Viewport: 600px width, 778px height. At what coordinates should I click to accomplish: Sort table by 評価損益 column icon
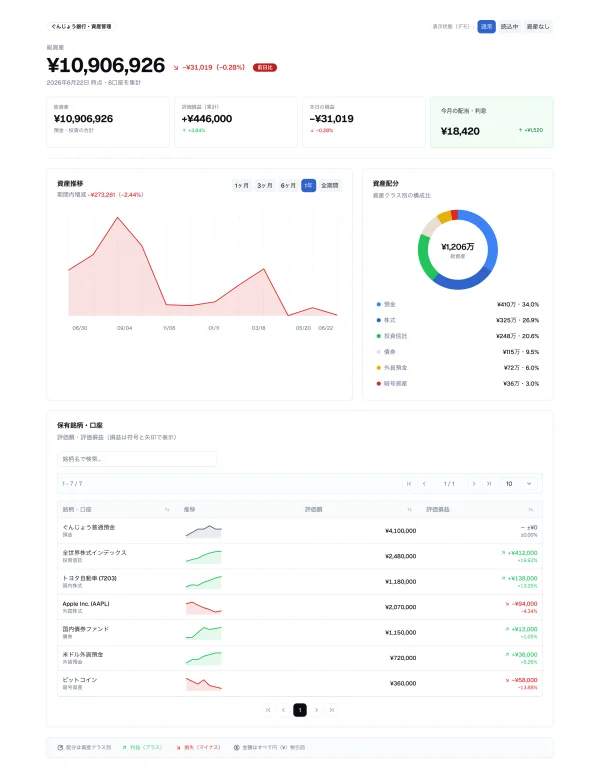point(531,510)
